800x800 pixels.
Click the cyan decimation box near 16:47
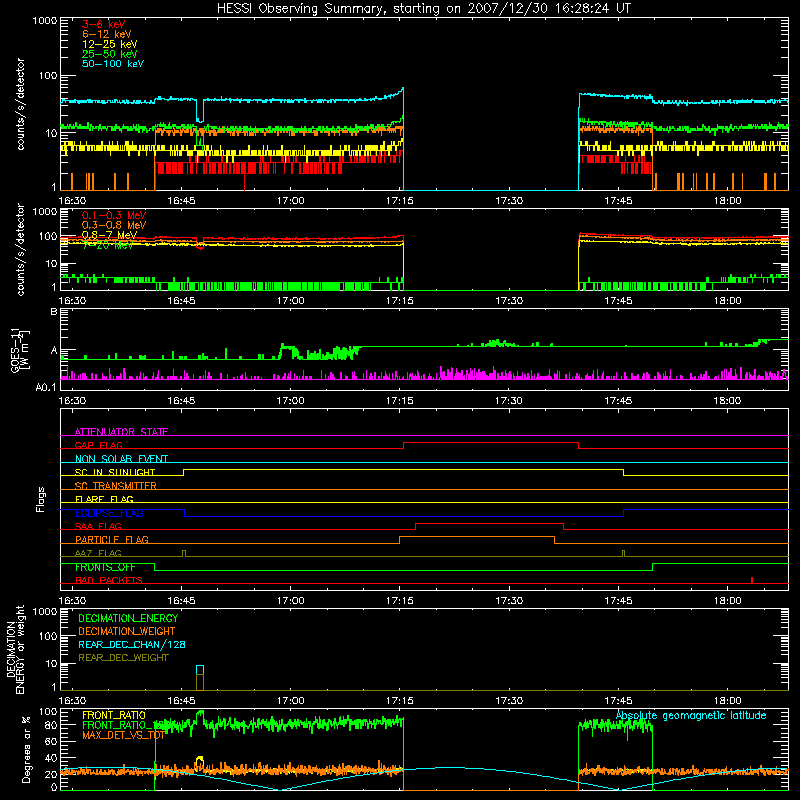click(199, 670)
